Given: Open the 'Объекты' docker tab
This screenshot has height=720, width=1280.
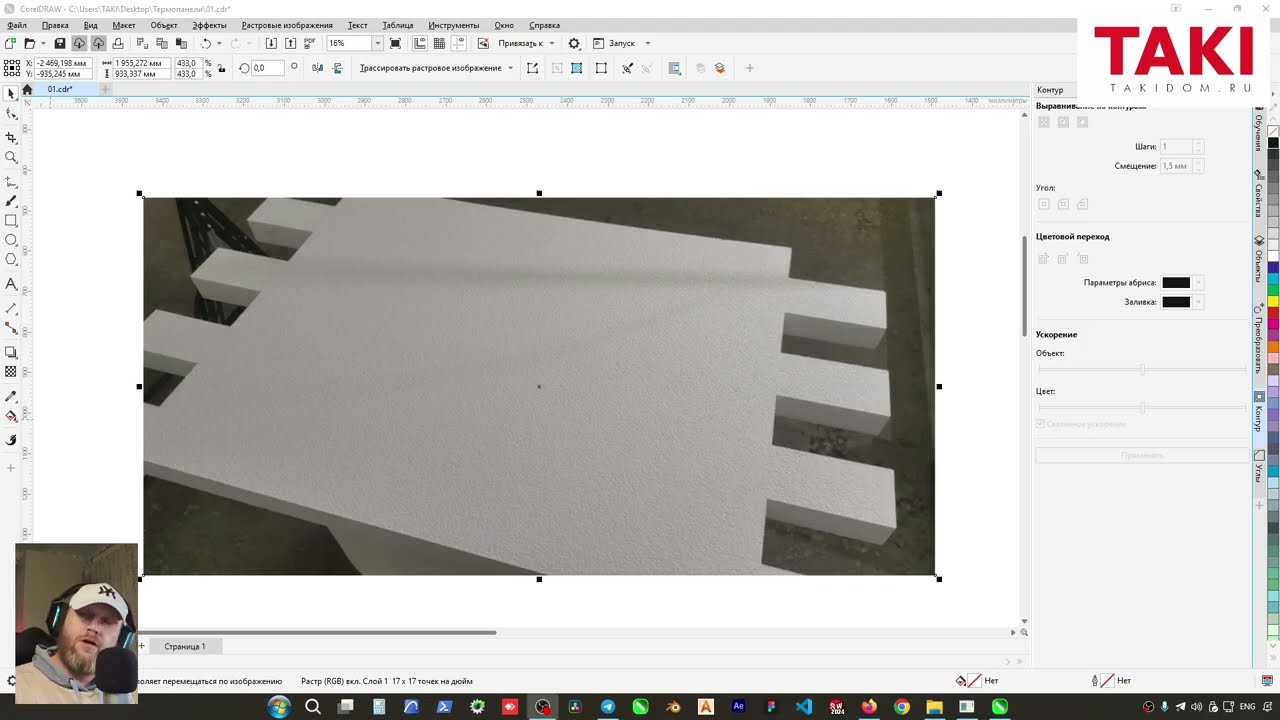Looking at the screenshot, I should click(x=1258, y=260).
